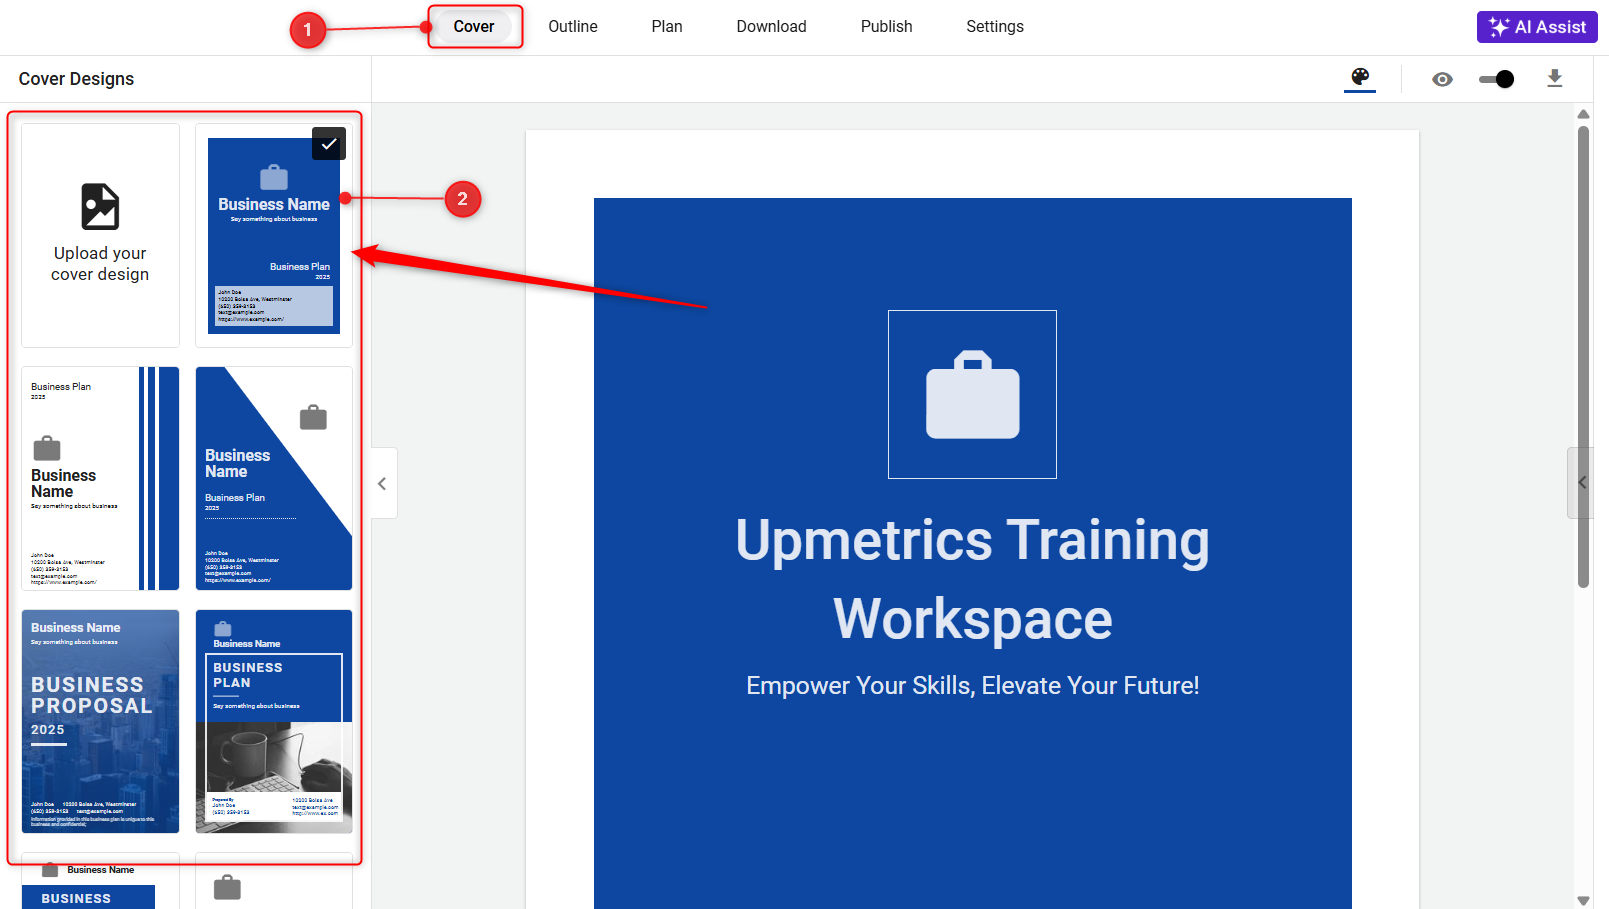The width and height of the screenshot is (1609, 909).
Task: Upload your cover design
Action: click(x=100, y=235)
